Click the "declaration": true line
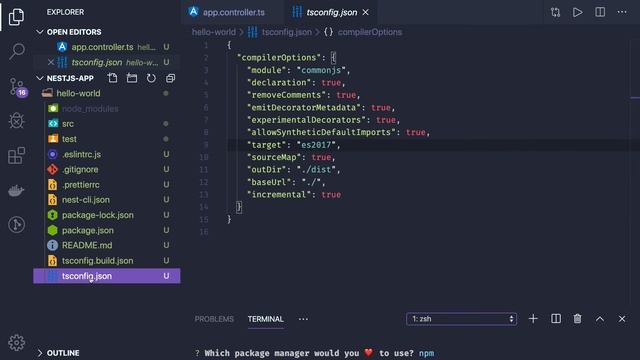Screen dimensions: 640x360 pos(296,82)
